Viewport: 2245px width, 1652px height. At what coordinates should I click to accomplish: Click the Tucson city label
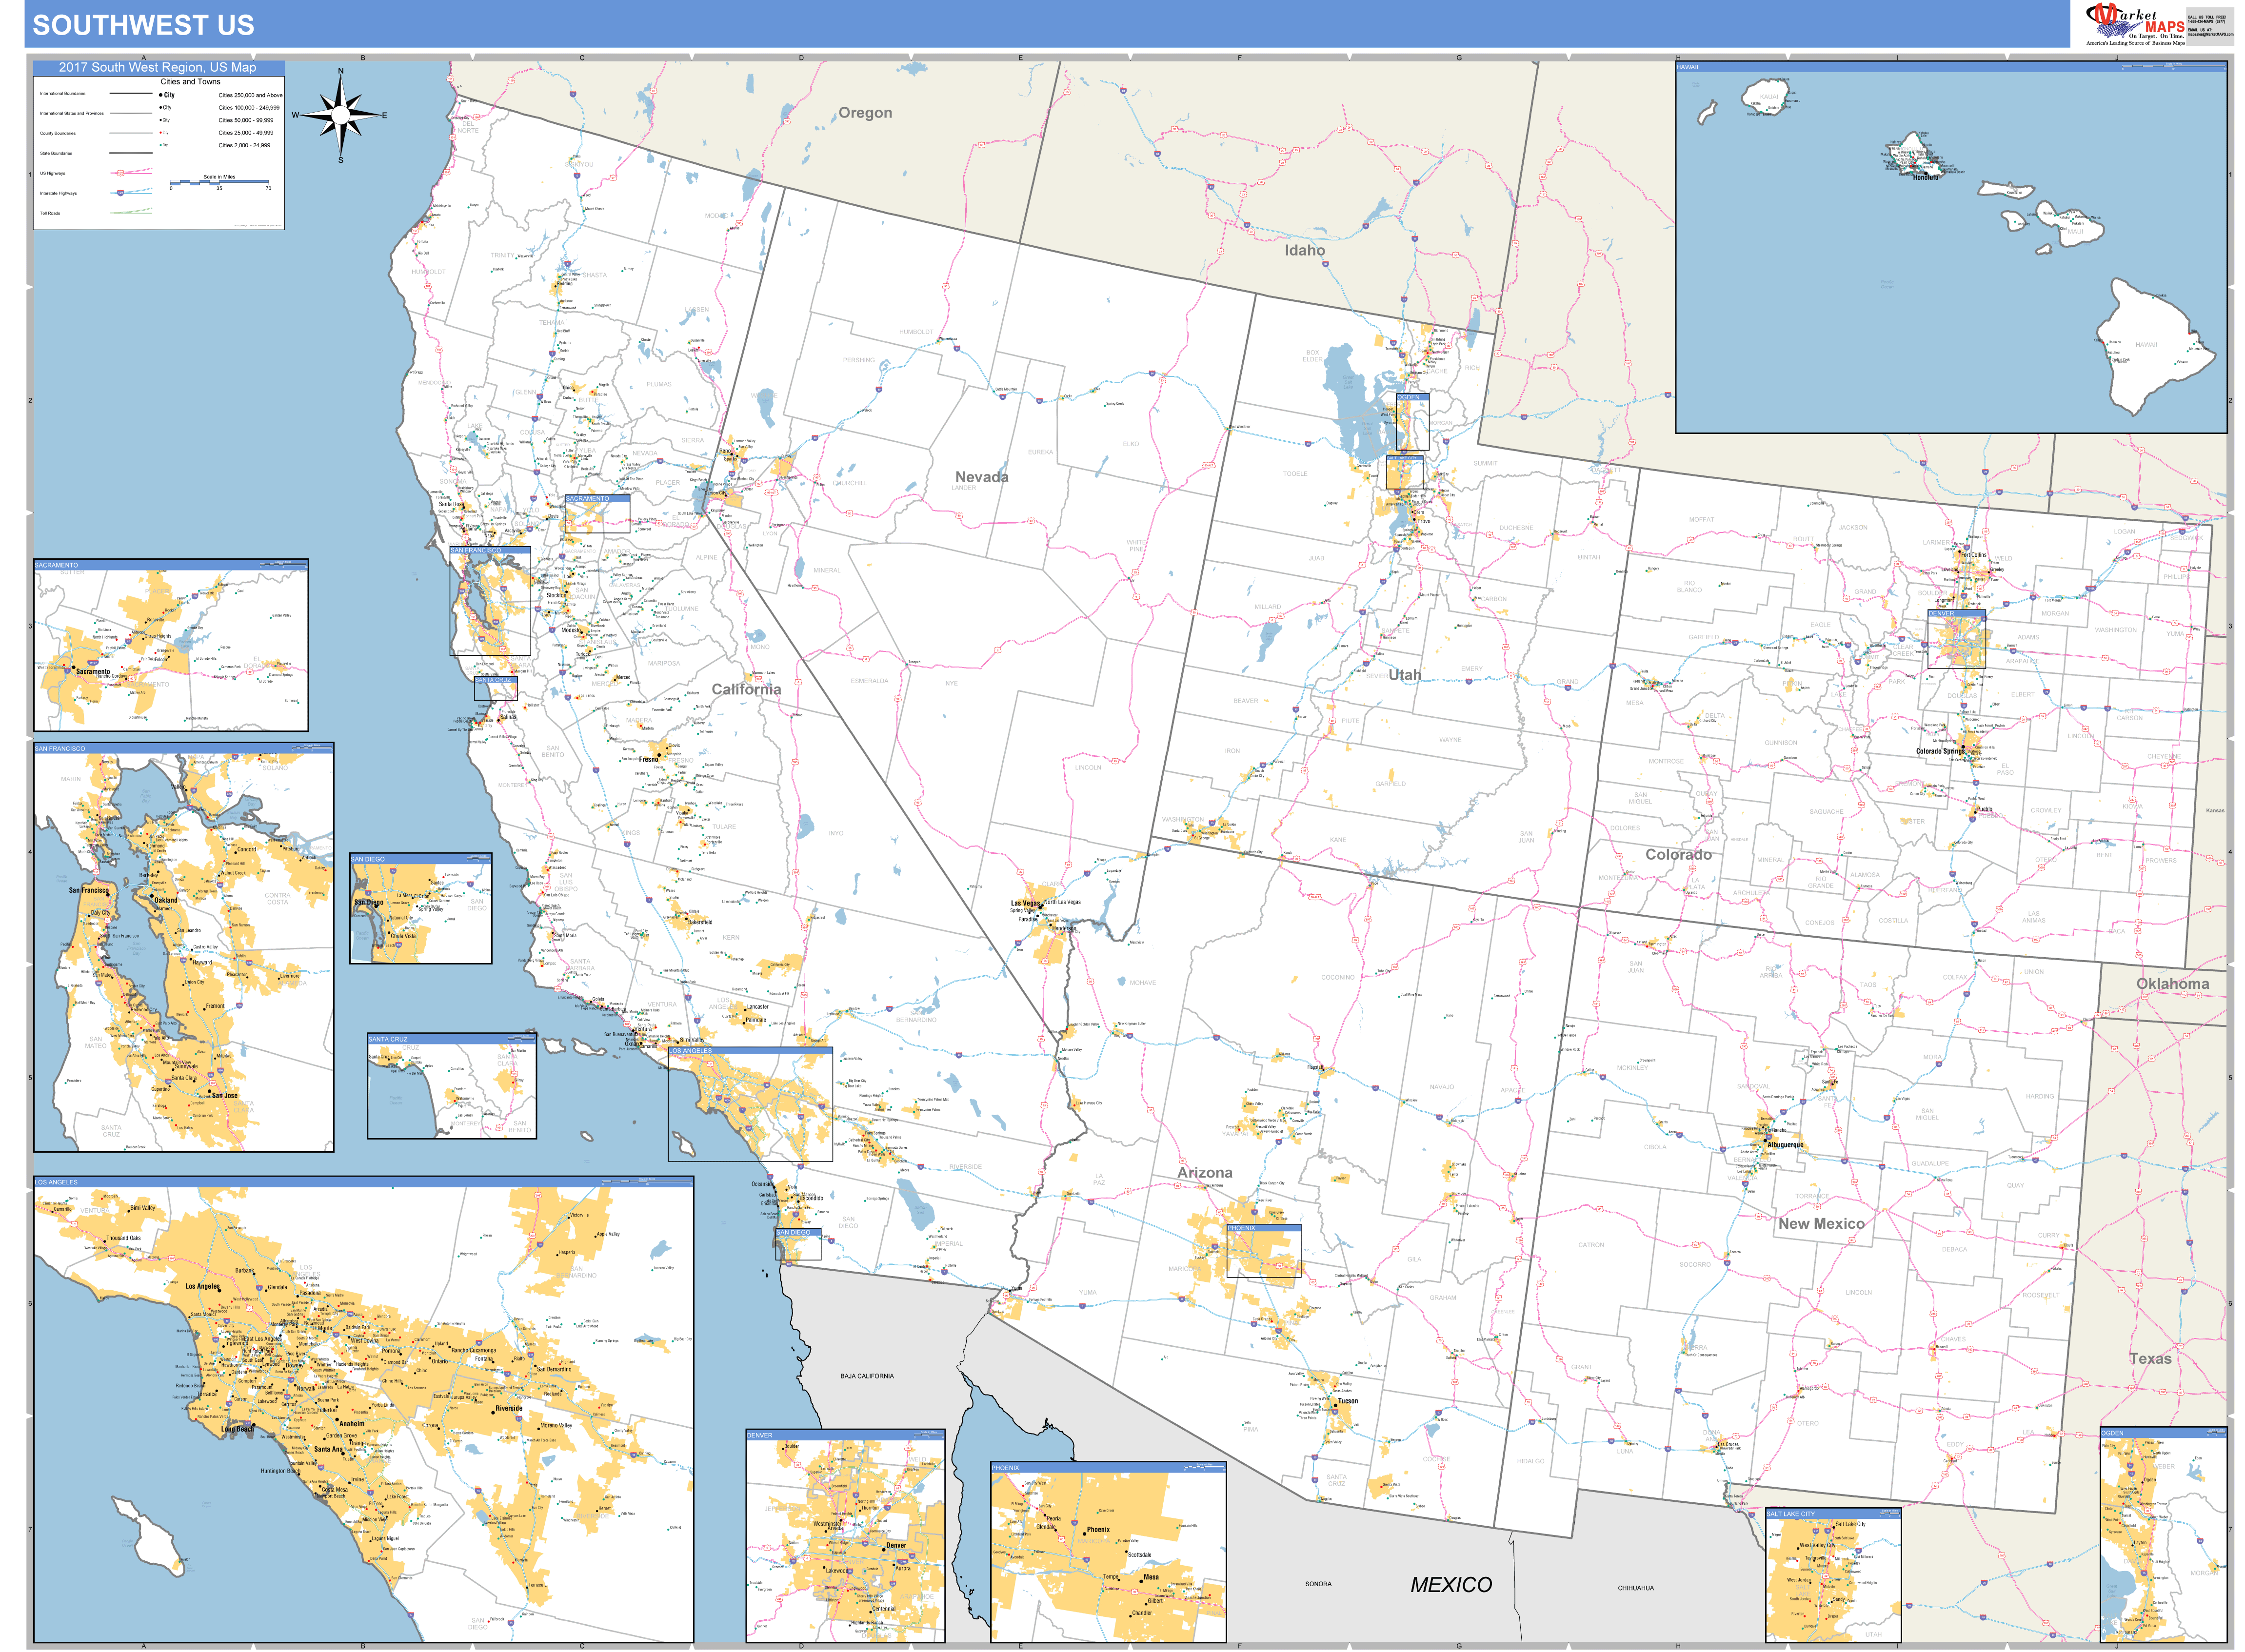pos(1347,1401)
